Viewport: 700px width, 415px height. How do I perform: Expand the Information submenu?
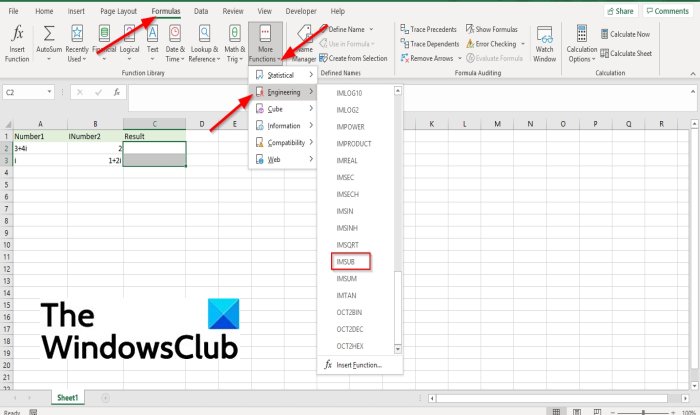point(283,126)
